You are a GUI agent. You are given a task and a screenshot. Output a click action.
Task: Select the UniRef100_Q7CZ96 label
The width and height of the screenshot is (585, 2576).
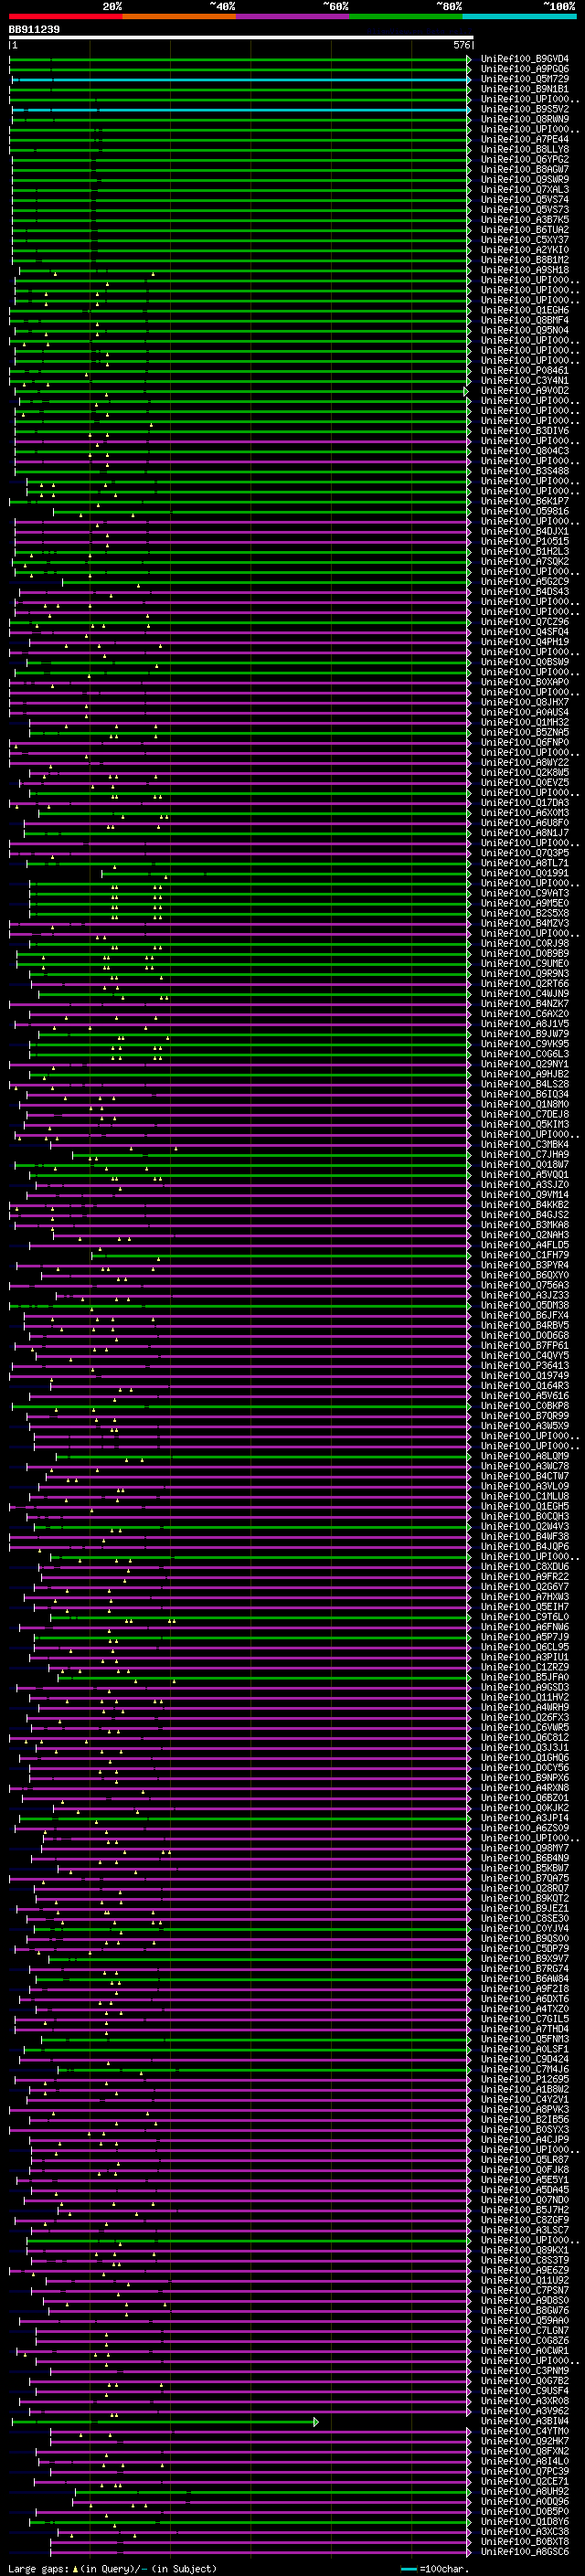tap(525, 622)
